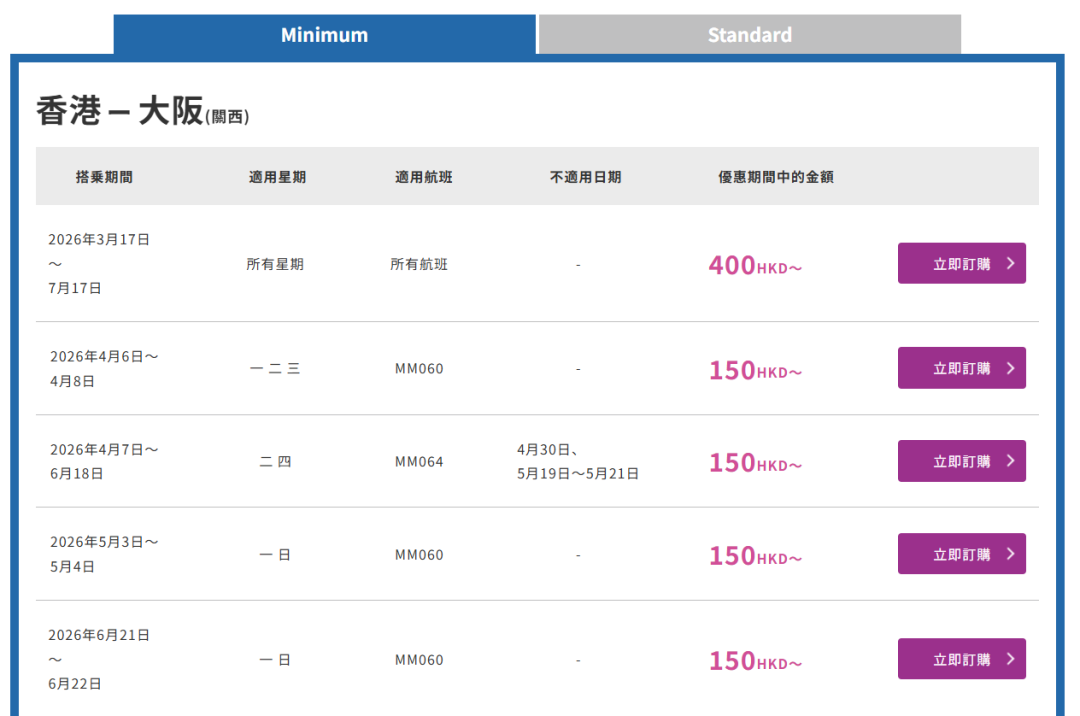
Task: Select the 2026年5月3日～5月4日 period
Action: pos(104,554)
